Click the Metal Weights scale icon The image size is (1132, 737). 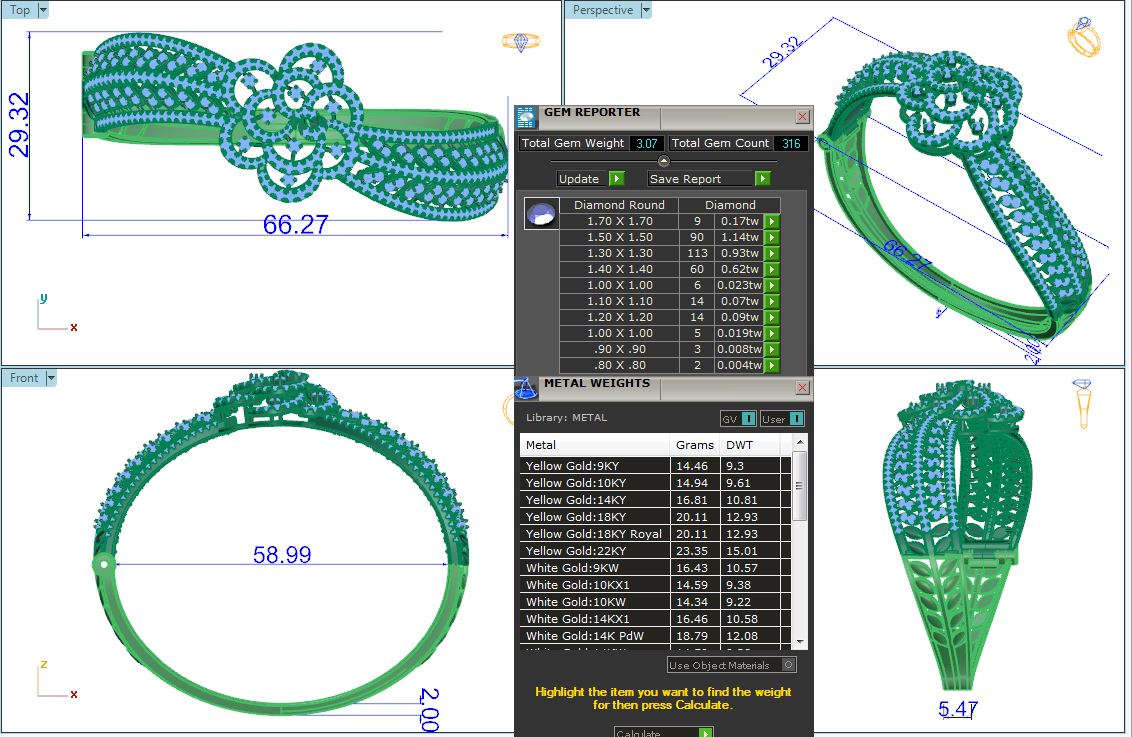527,387
